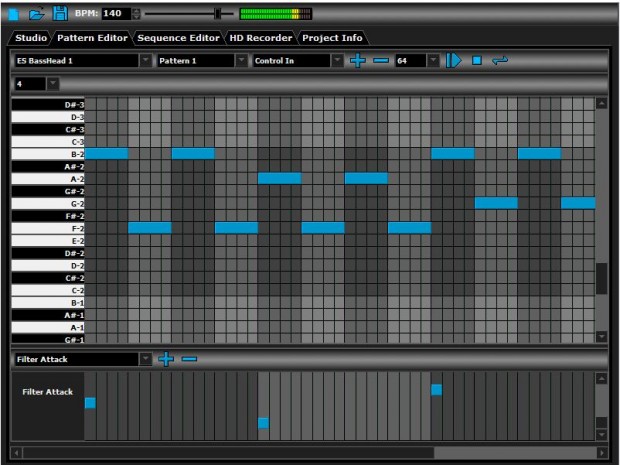The height and width of the screenshot is (465, 620).
Task: Click the F#-2 piano key
Action: (48, 216)
